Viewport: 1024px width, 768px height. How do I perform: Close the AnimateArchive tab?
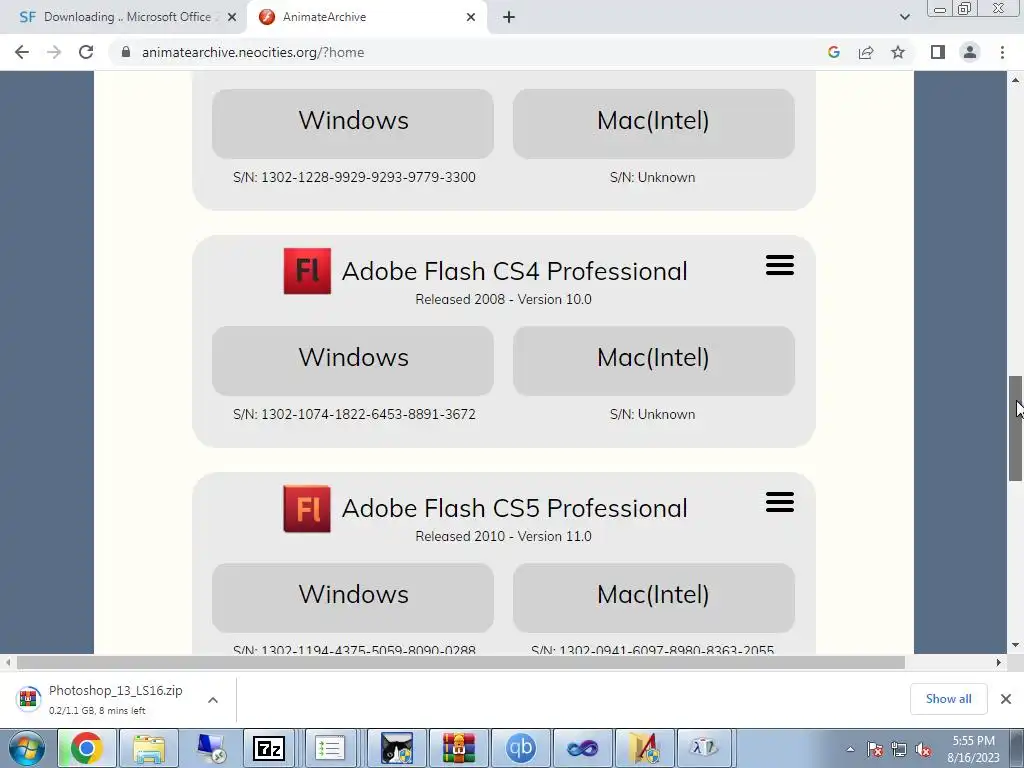point(471,18)
